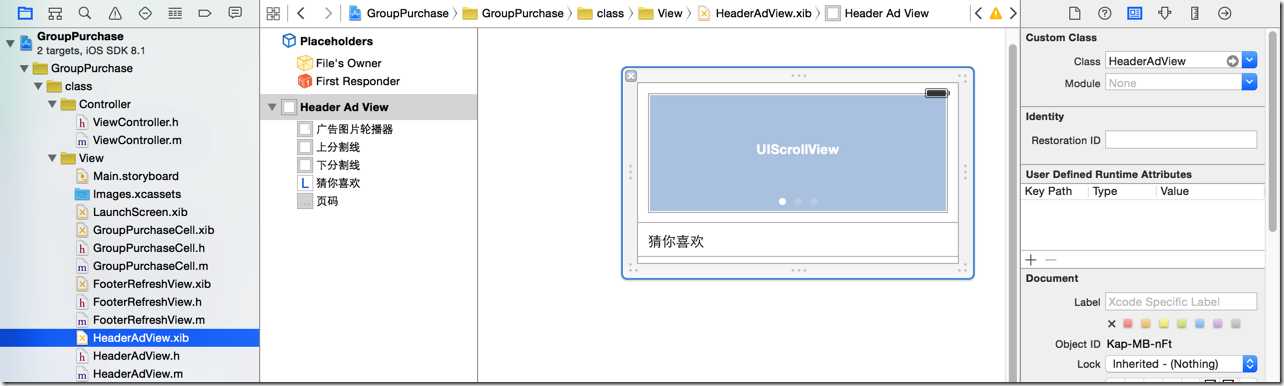Viewport: 1284px width, 386px height.
Task: Clear the label color with X
Action: (x=1112, y=324)
